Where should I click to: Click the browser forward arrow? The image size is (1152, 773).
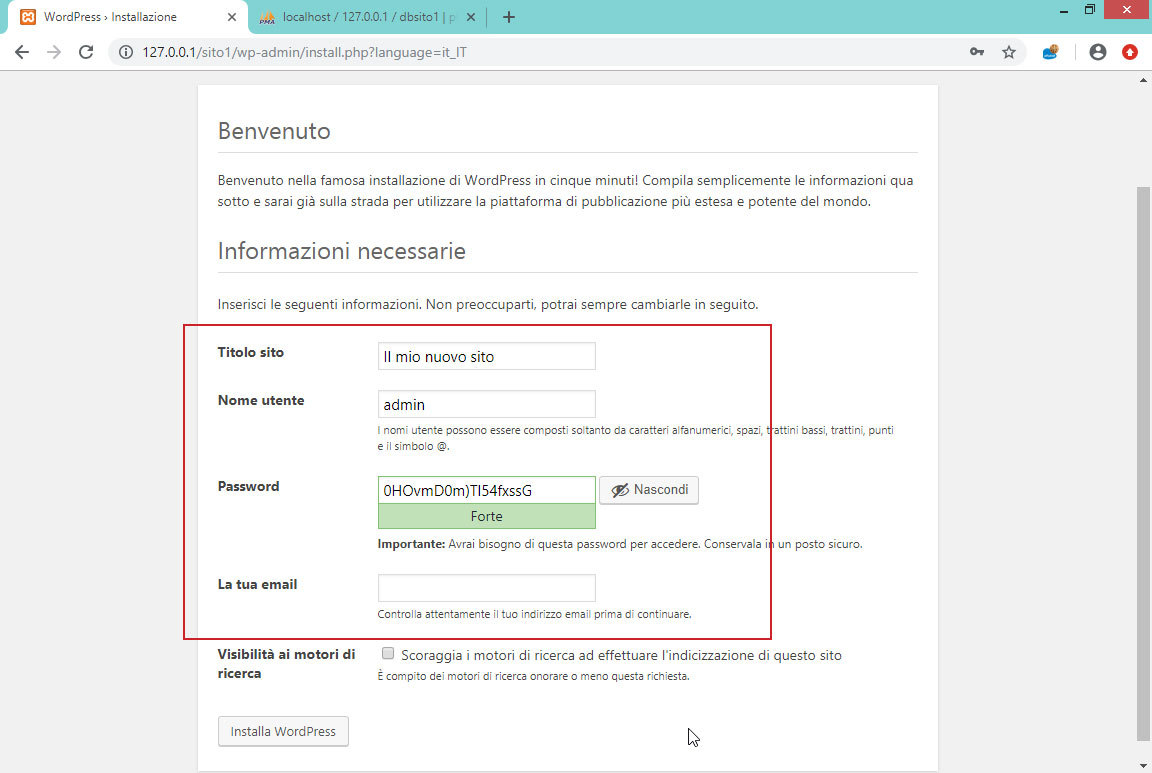click(54, 52)
